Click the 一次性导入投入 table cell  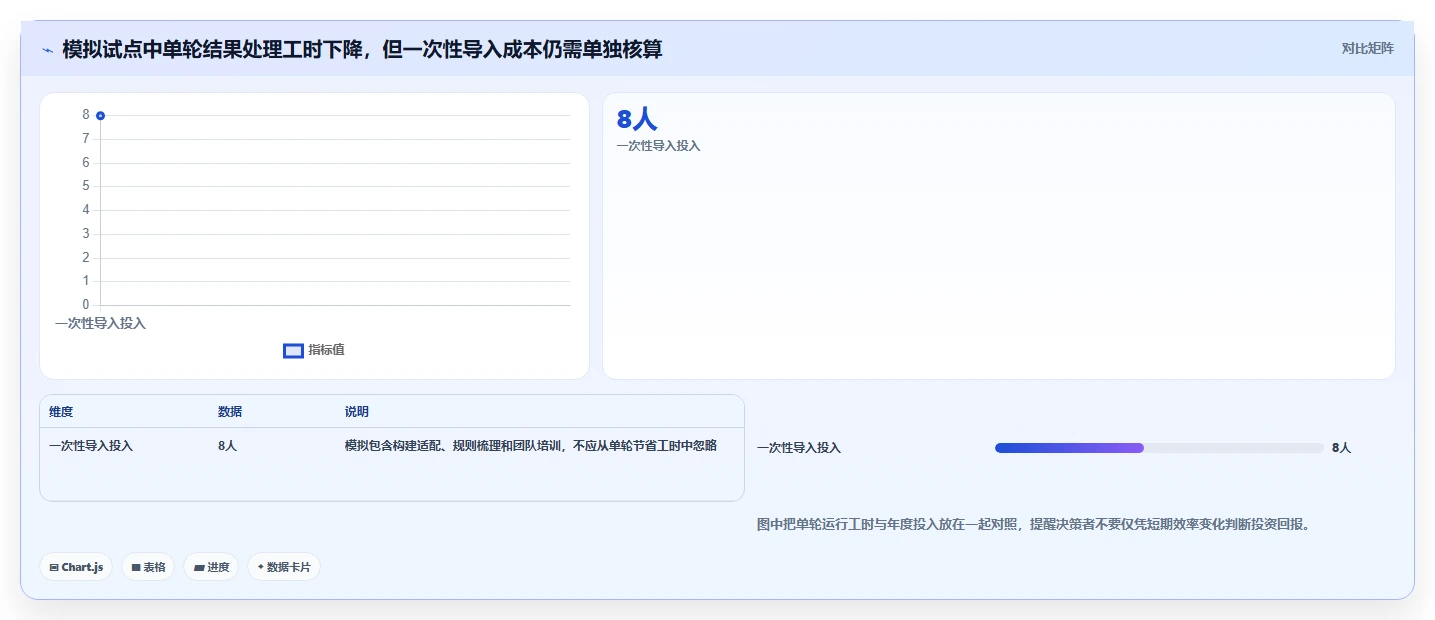pyautogui.click(x=91, y=446)
